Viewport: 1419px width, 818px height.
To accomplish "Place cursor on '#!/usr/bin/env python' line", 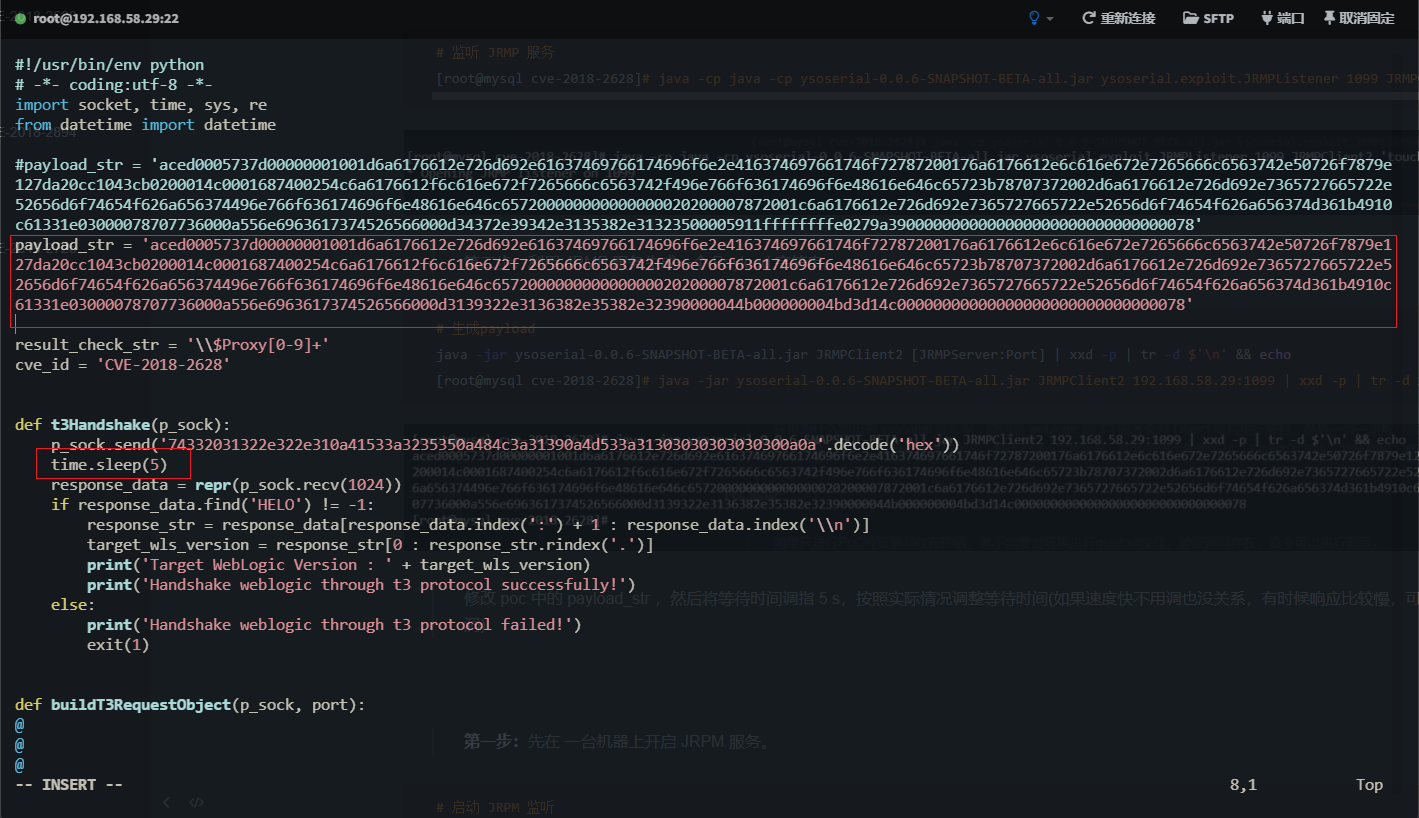I will (110, 65).
